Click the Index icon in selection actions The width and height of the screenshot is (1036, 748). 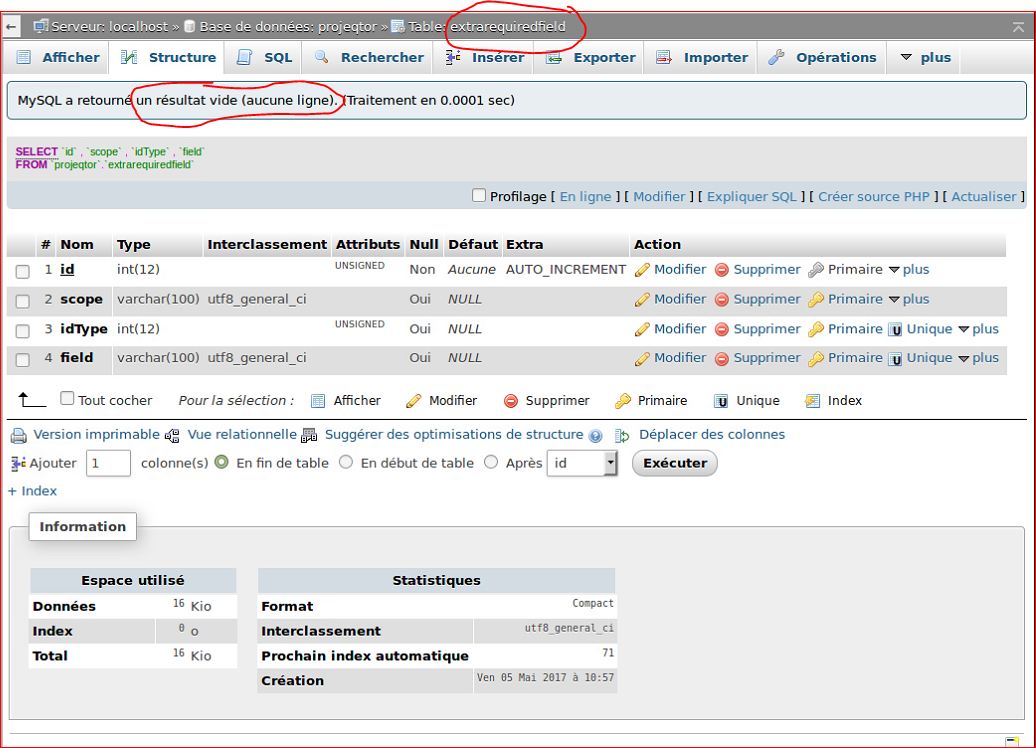tap(813, 401)
